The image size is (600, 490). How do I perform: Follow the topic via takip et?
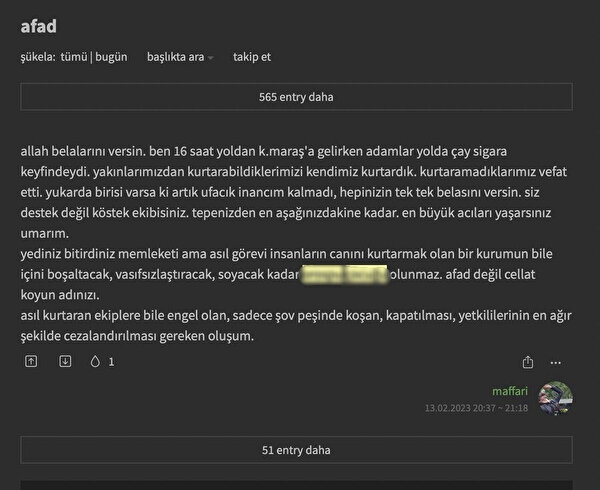[x=252, y=57]
